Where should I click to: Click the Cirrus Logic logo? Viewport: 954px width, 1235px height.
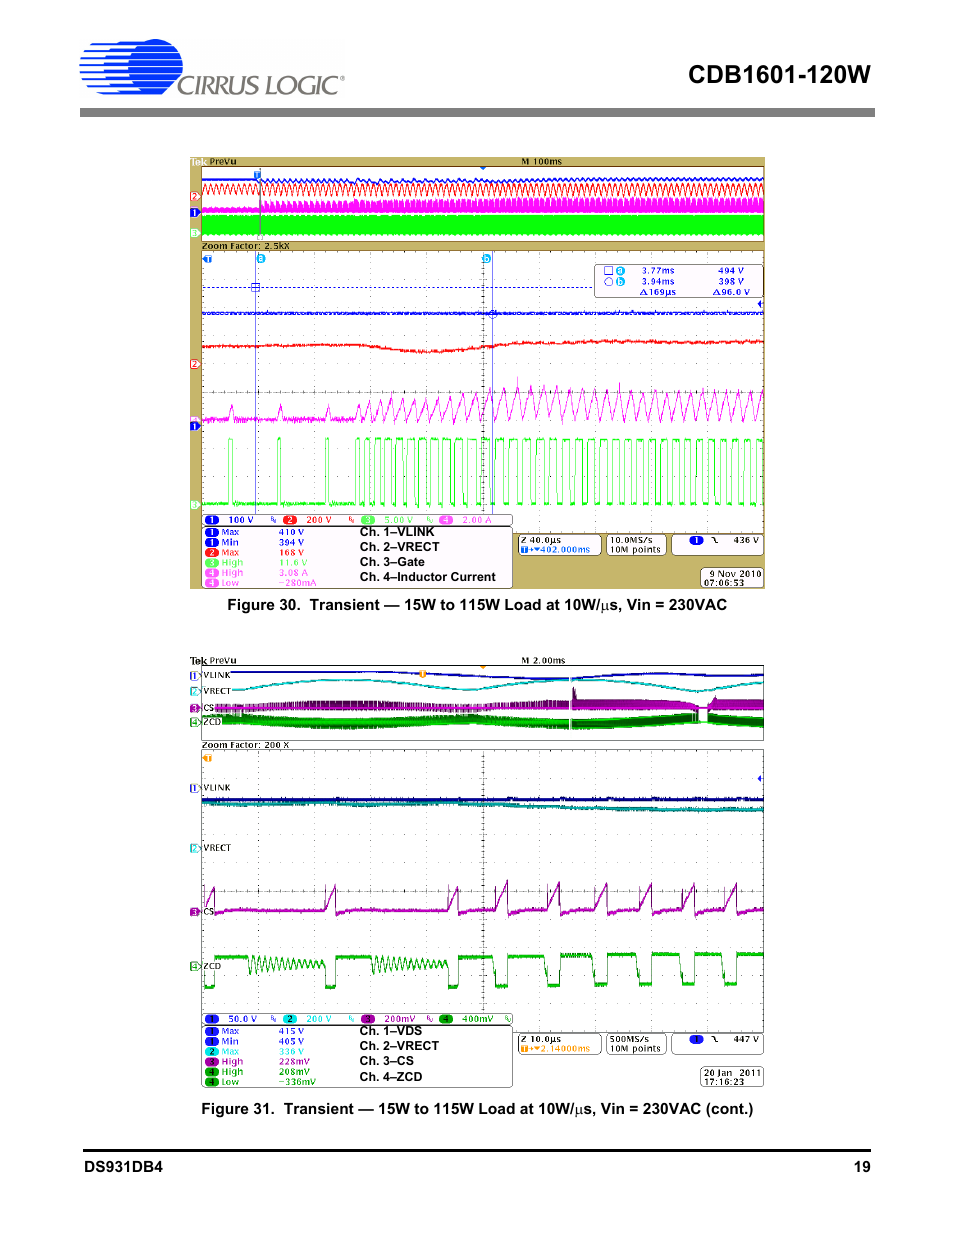pos(212,69)
